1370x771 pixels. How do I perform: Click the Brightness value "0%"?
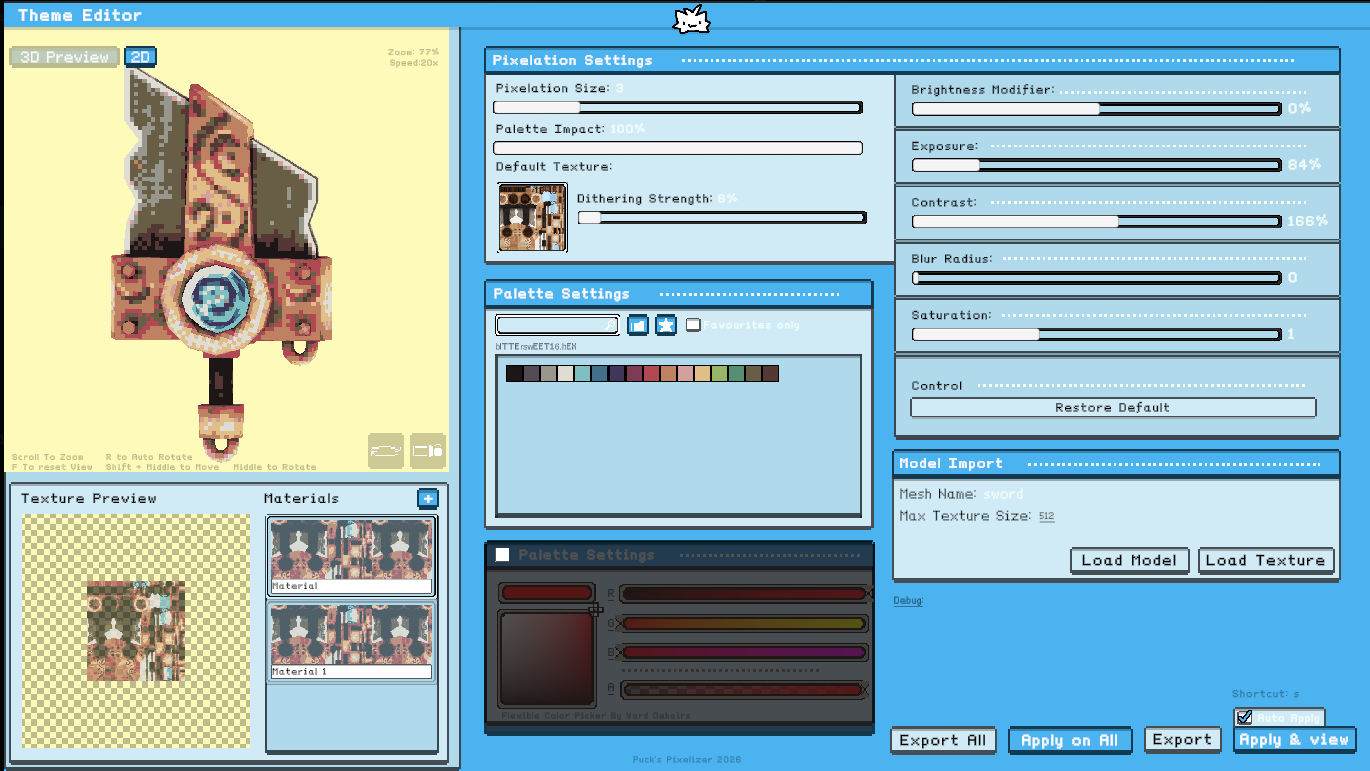[1299, 108]
